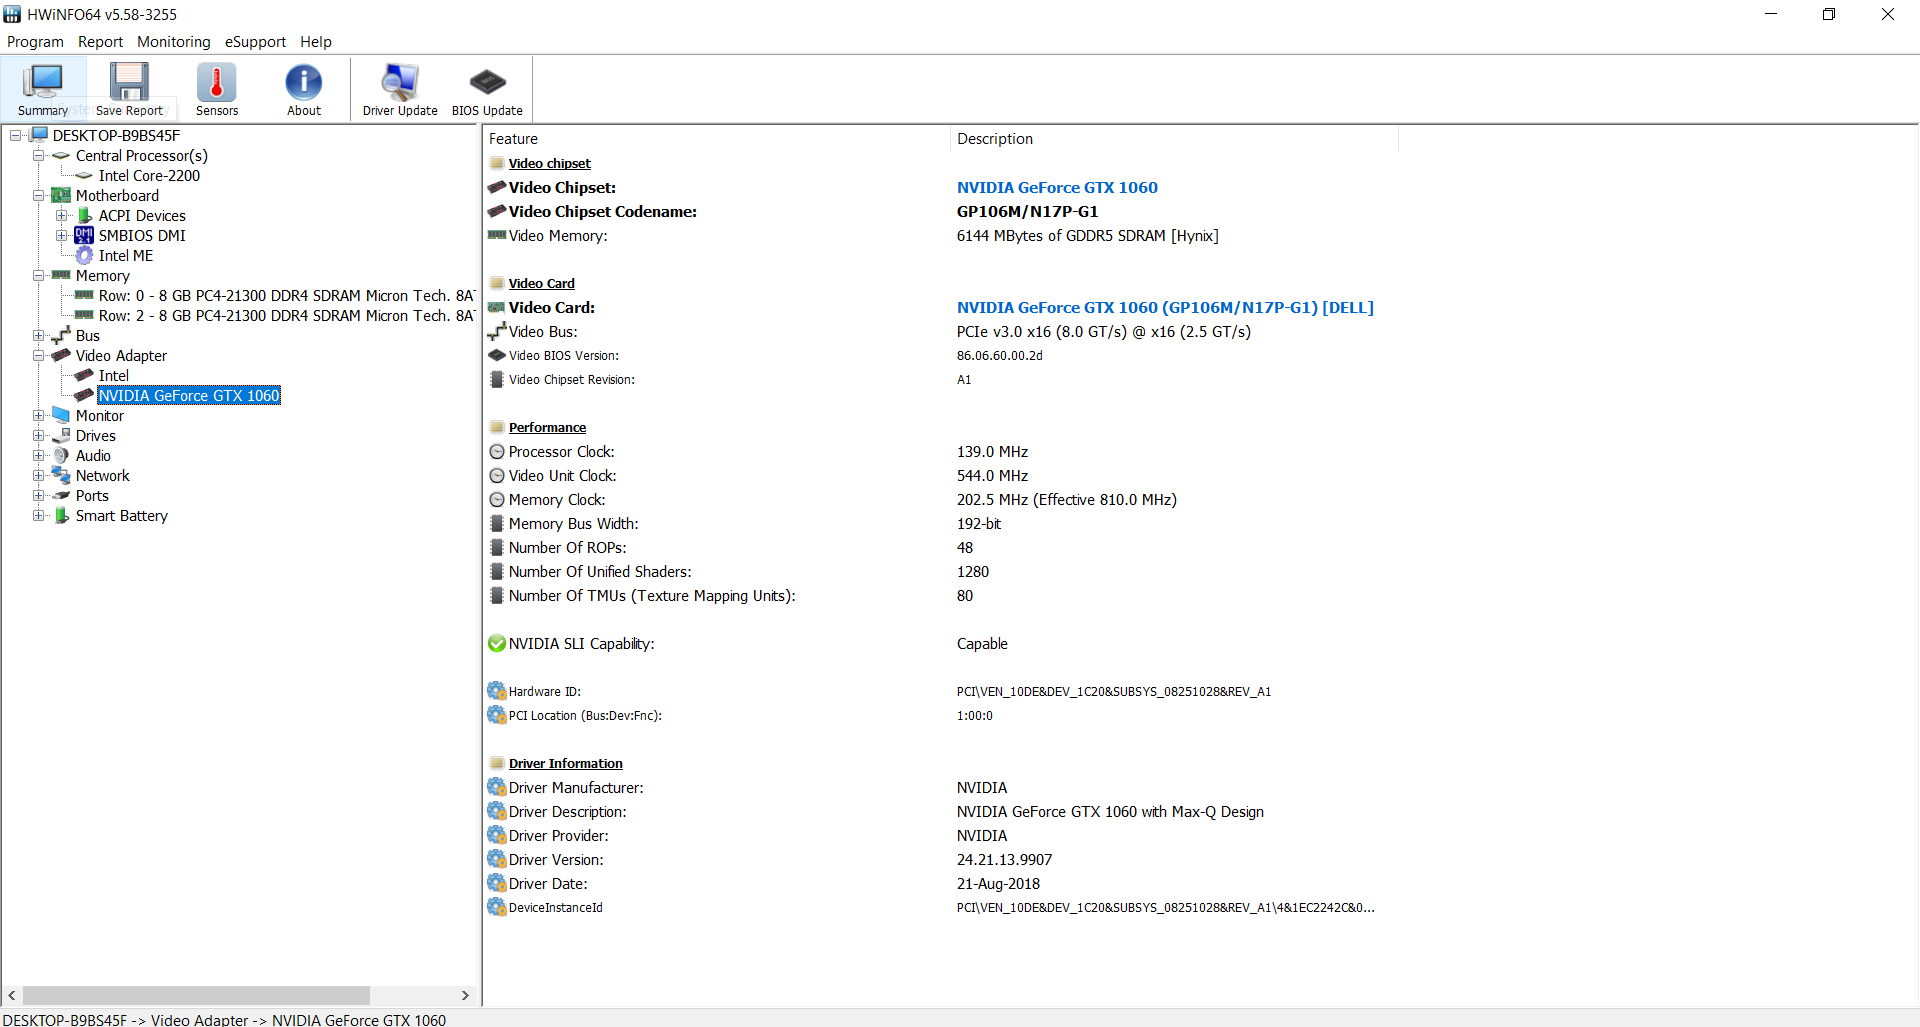Expand the Drives node
The image size is (1920, 1027).
click(38, 435)
